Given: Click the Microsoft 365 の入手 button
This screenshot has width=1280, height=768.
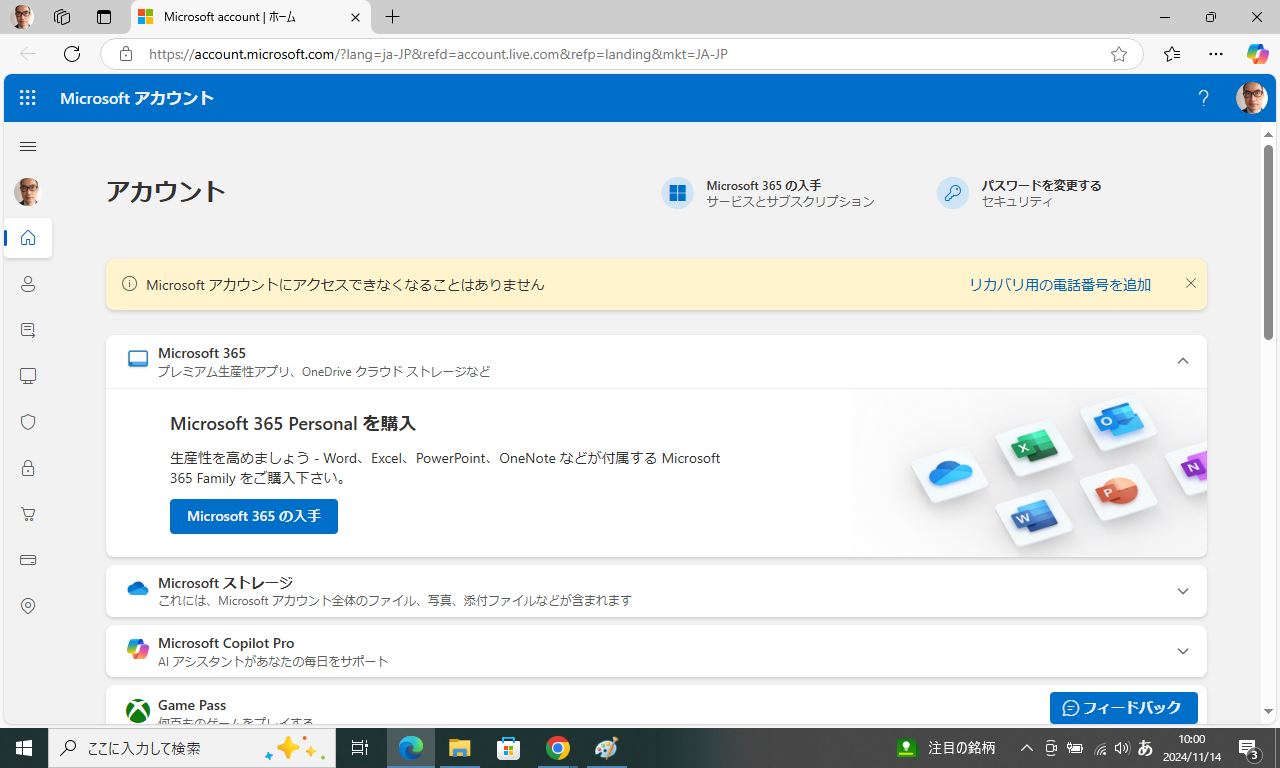Looking at the screenshot, I should coord(253,516).
